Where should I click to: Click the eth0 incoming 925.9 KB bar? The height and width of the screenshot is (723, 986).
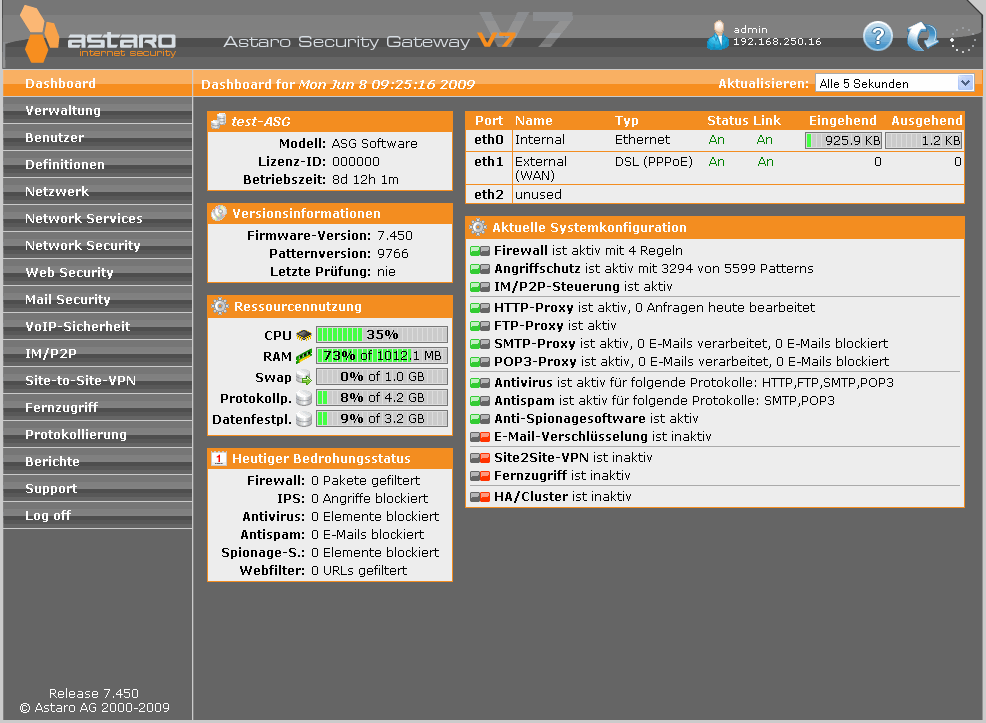pos(843,140)
